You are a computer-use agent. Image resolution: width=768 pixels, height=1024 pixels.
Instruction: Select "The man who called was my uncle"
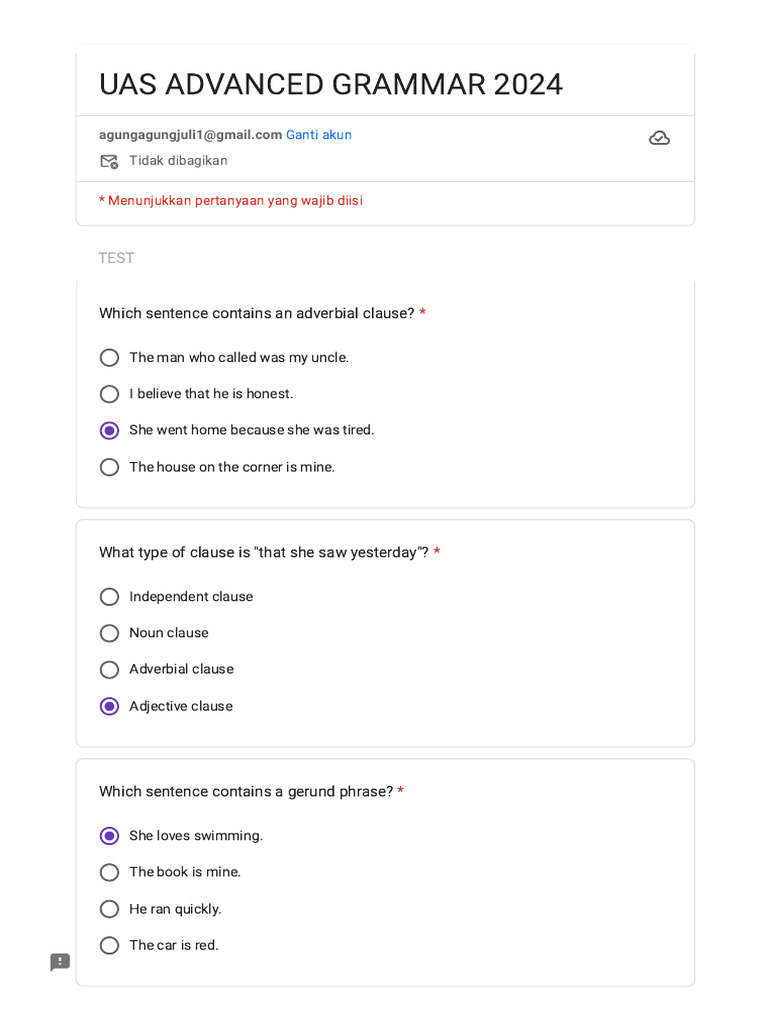110,358
